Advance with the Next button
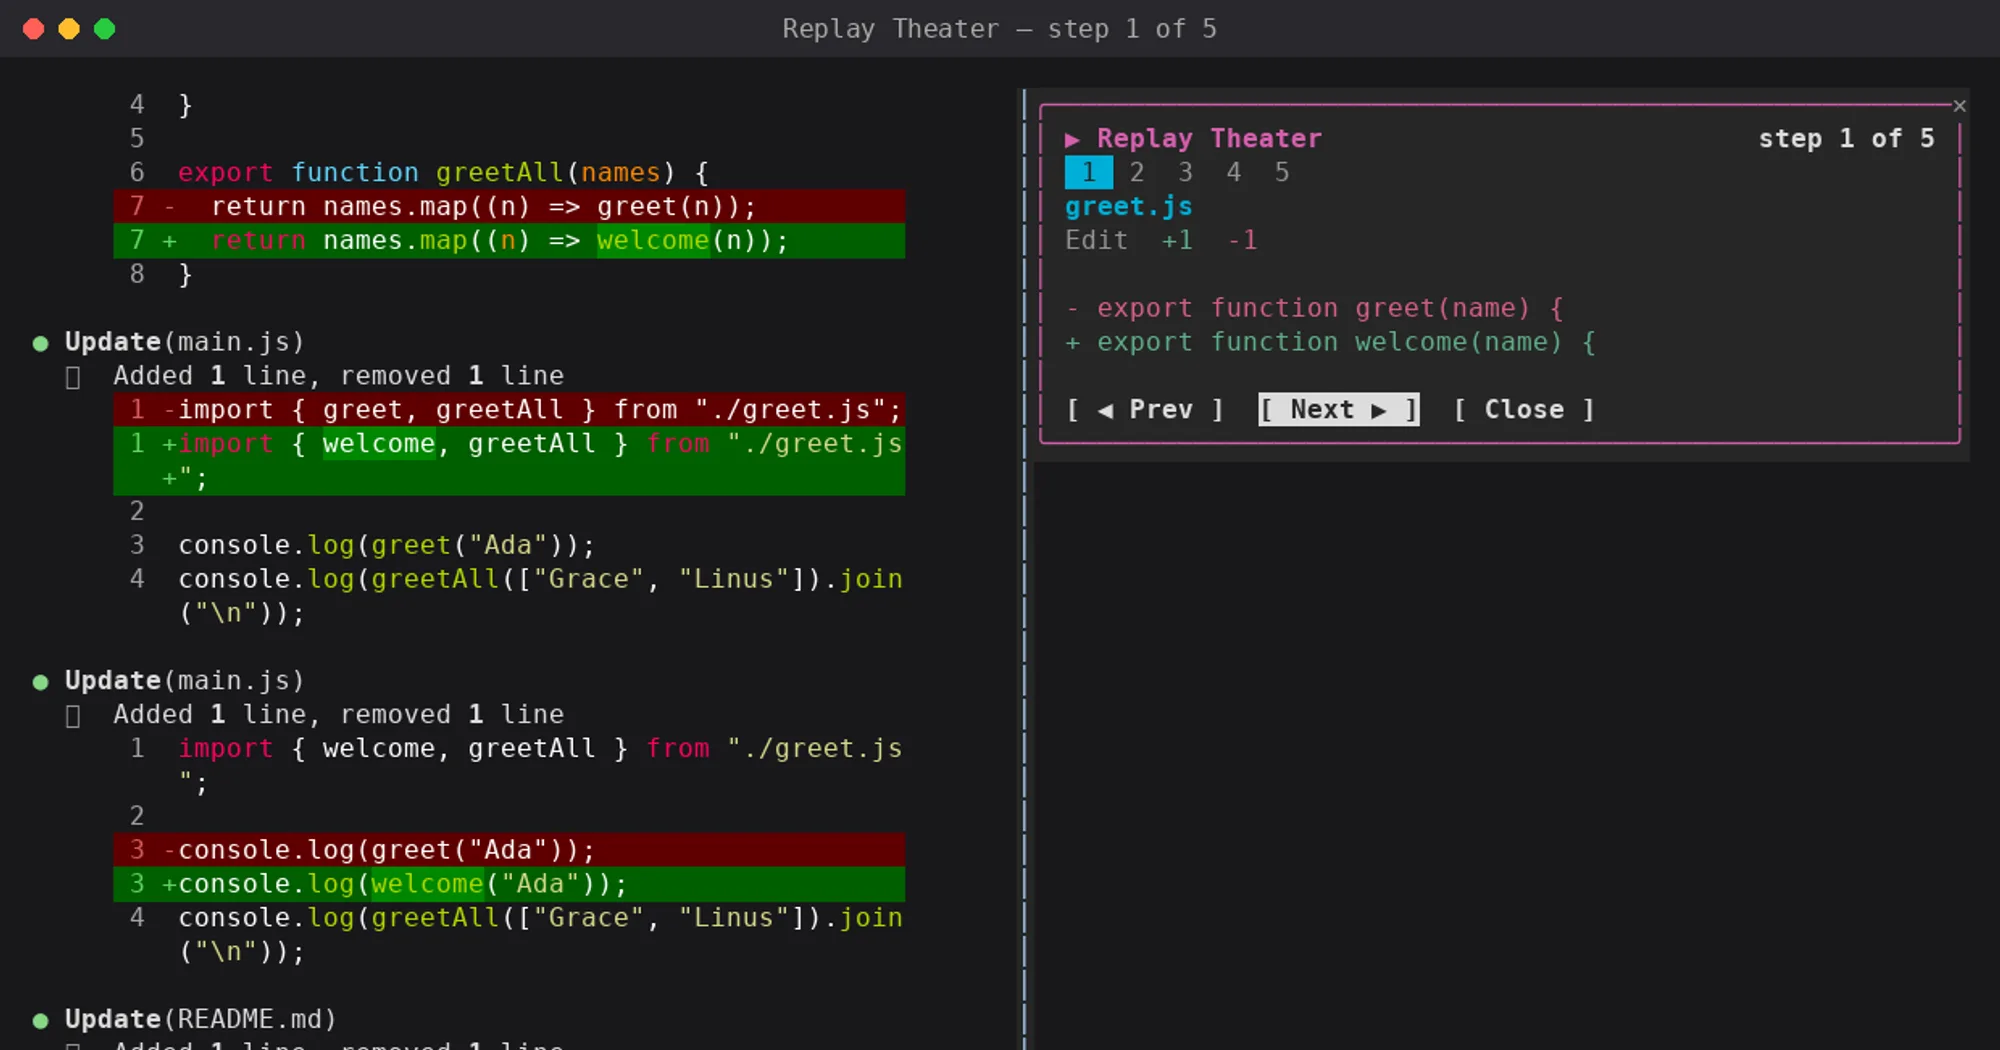 click(x=1338, y=409)
